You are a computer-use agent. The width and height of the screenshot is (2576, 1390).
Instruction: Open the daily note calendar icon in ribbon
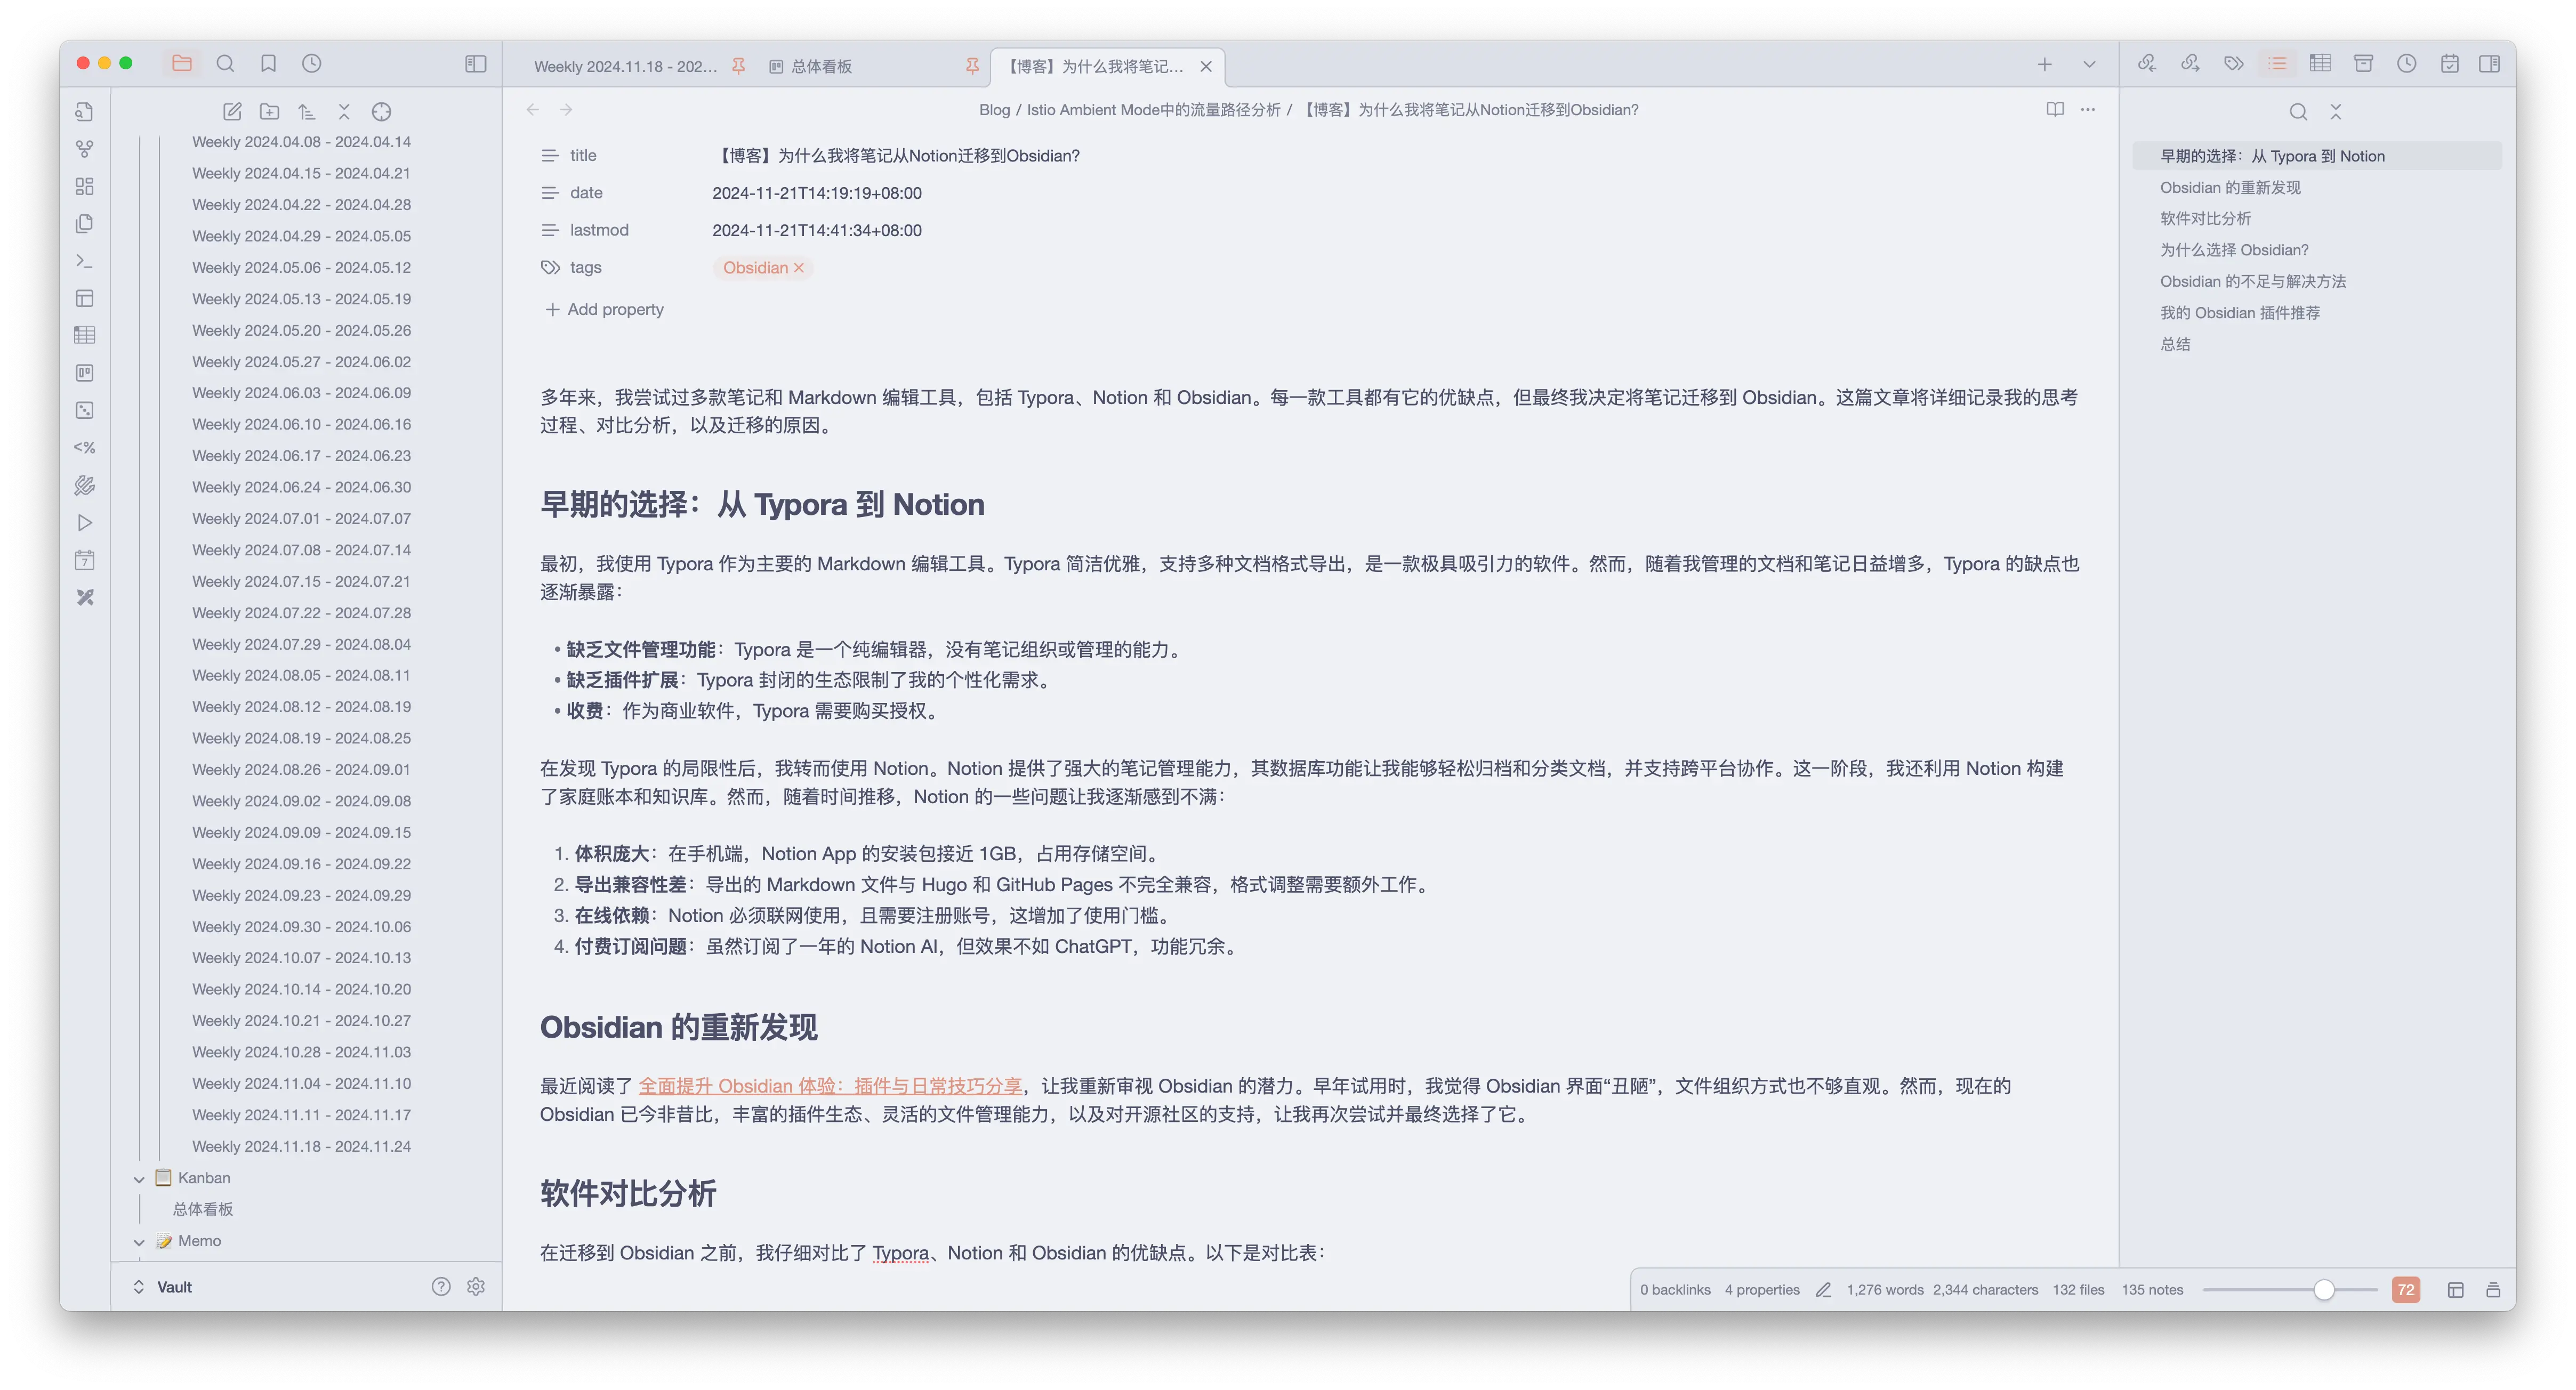pyautogui.click(x=85, y=560)
